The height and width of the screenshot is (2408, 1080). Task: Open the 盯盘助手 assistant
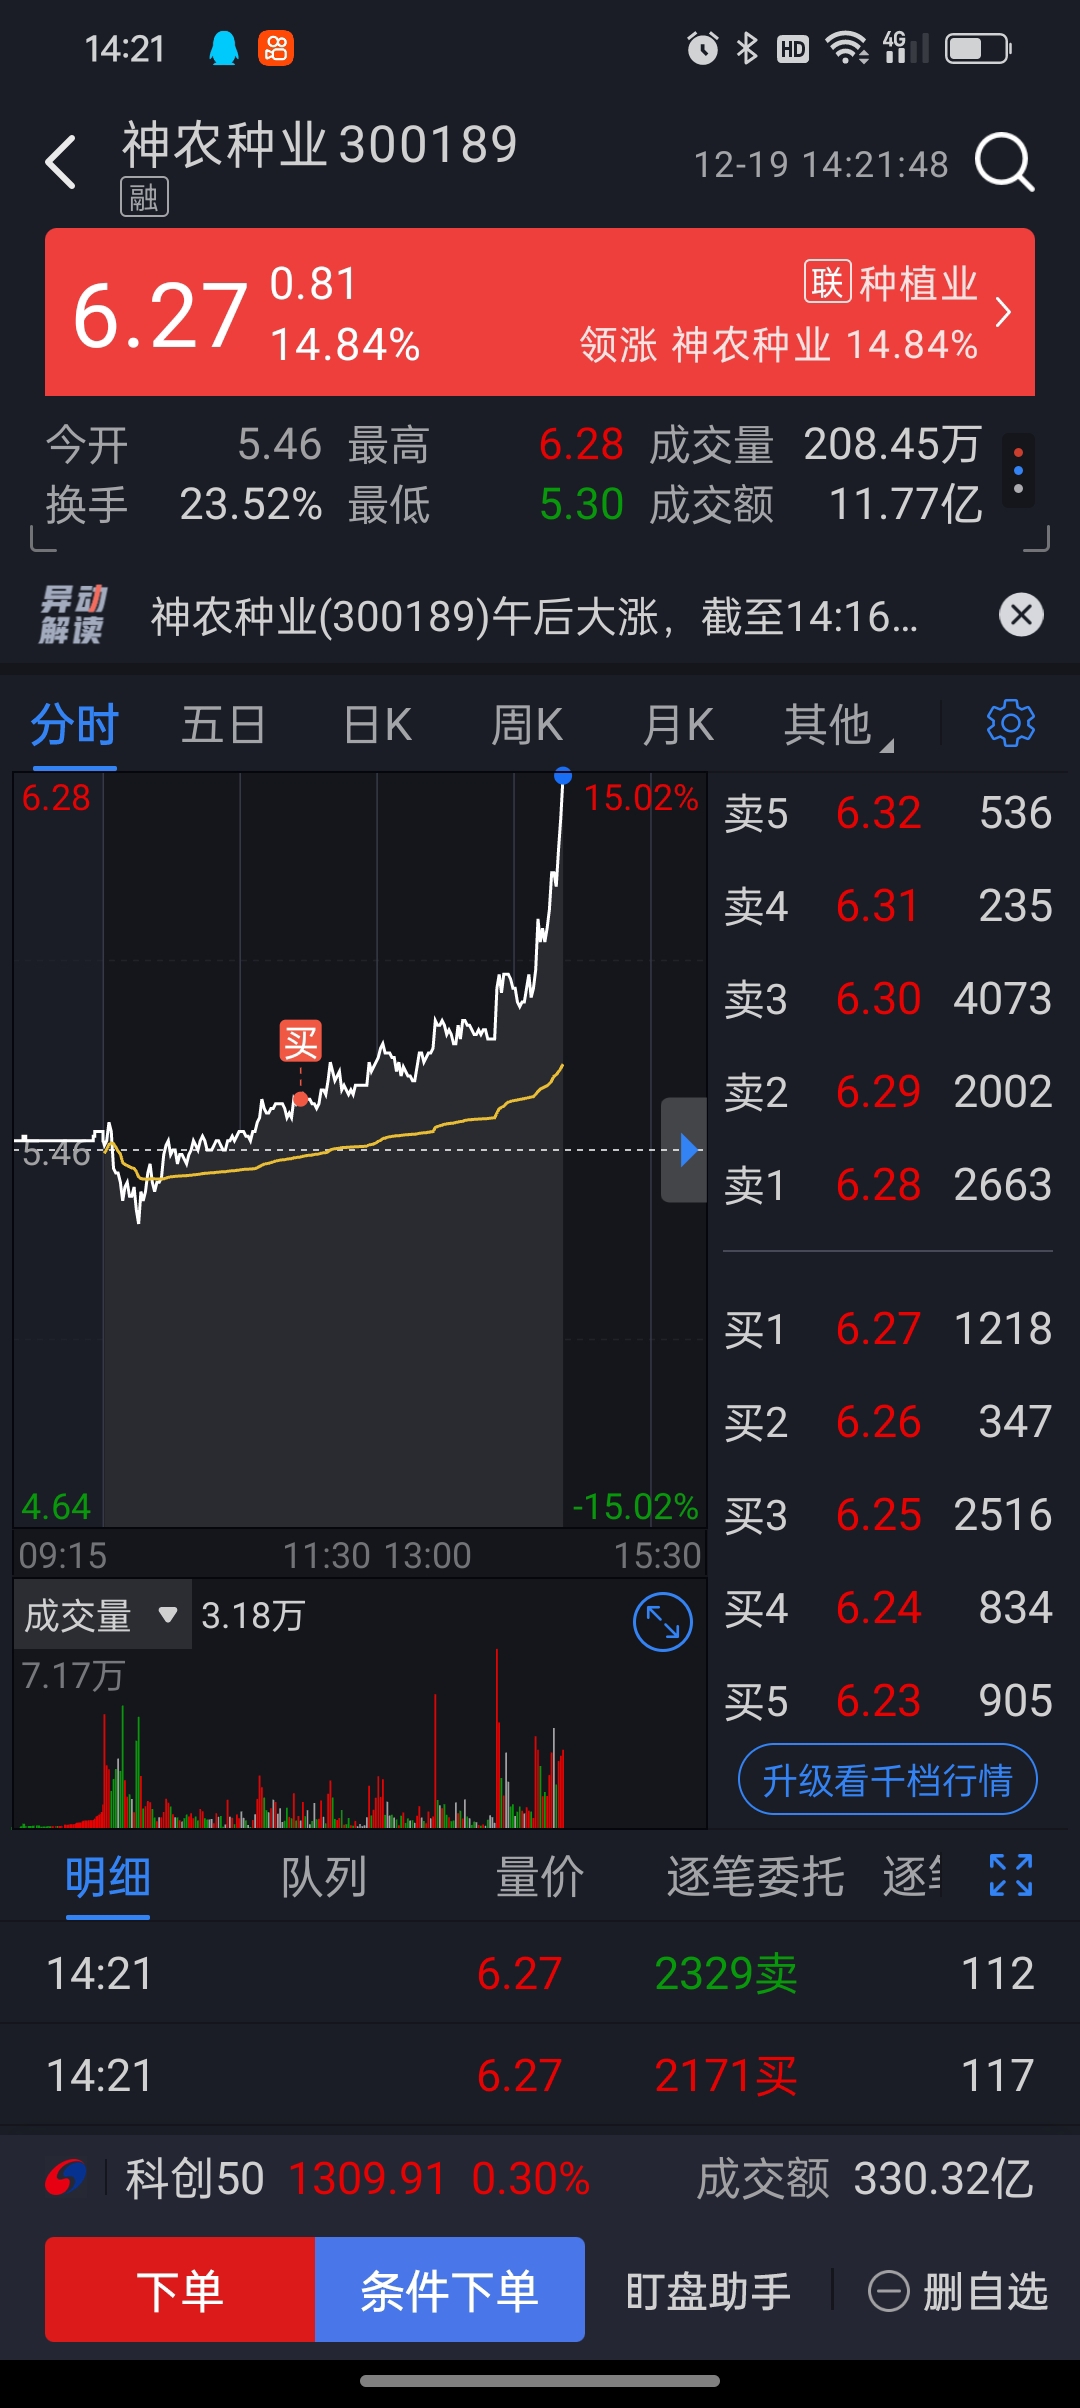tap(708, 2291)
